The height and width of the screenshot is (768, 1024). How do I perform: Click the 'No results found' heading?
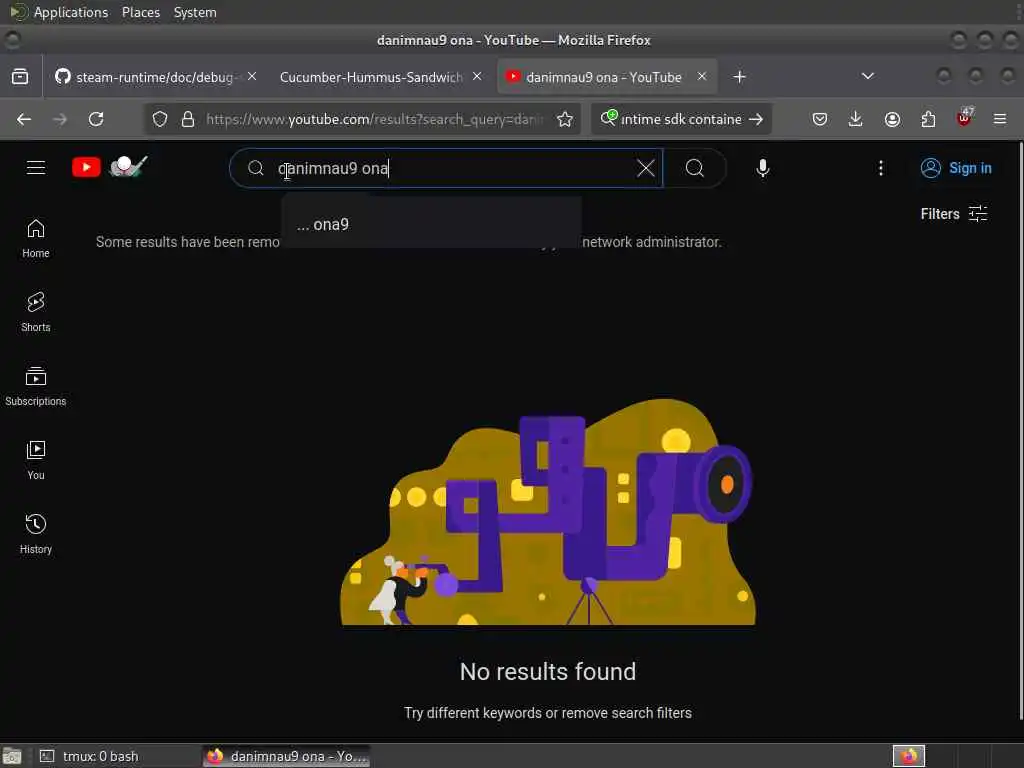pyautogui.click(x=548, y=671)
